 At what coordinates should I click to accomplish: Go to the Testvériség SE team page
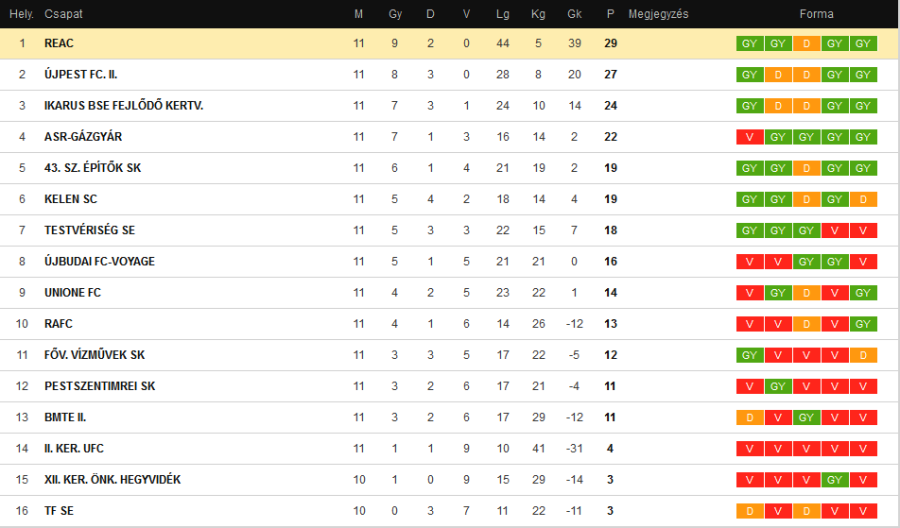pyautogui.click(x=89, y=230)
